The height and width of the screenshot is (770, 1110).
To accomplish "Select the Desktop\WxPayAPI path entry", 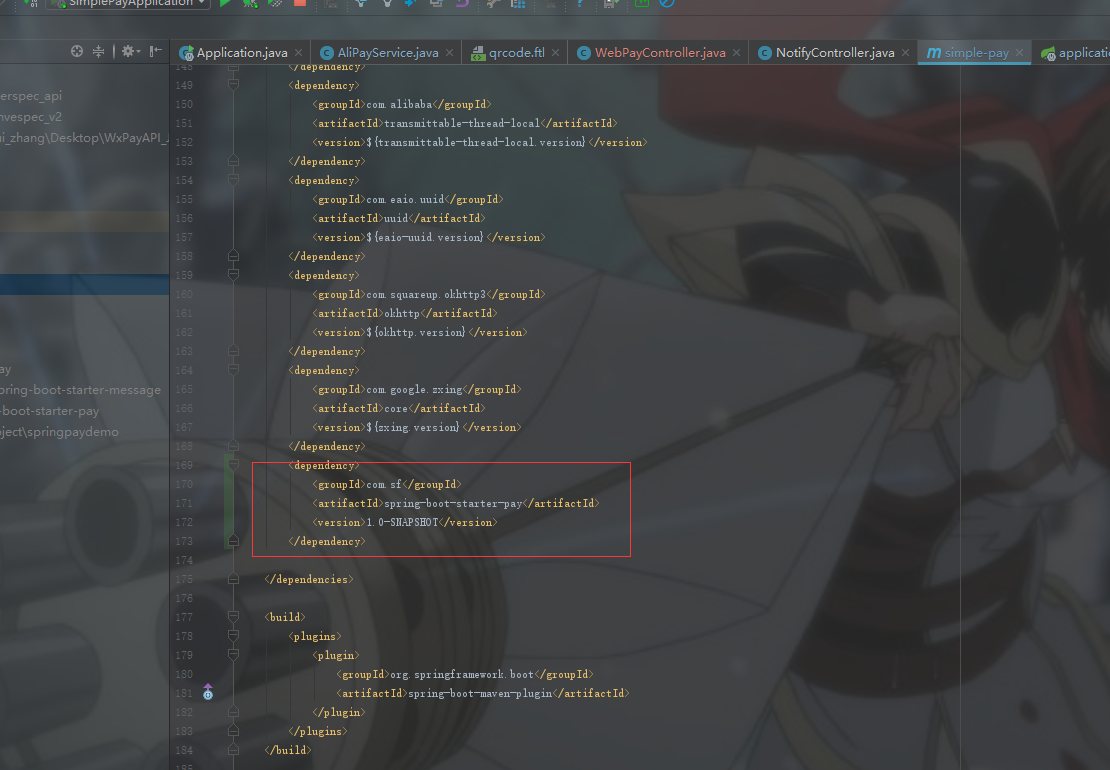I will tap(84, 137).
